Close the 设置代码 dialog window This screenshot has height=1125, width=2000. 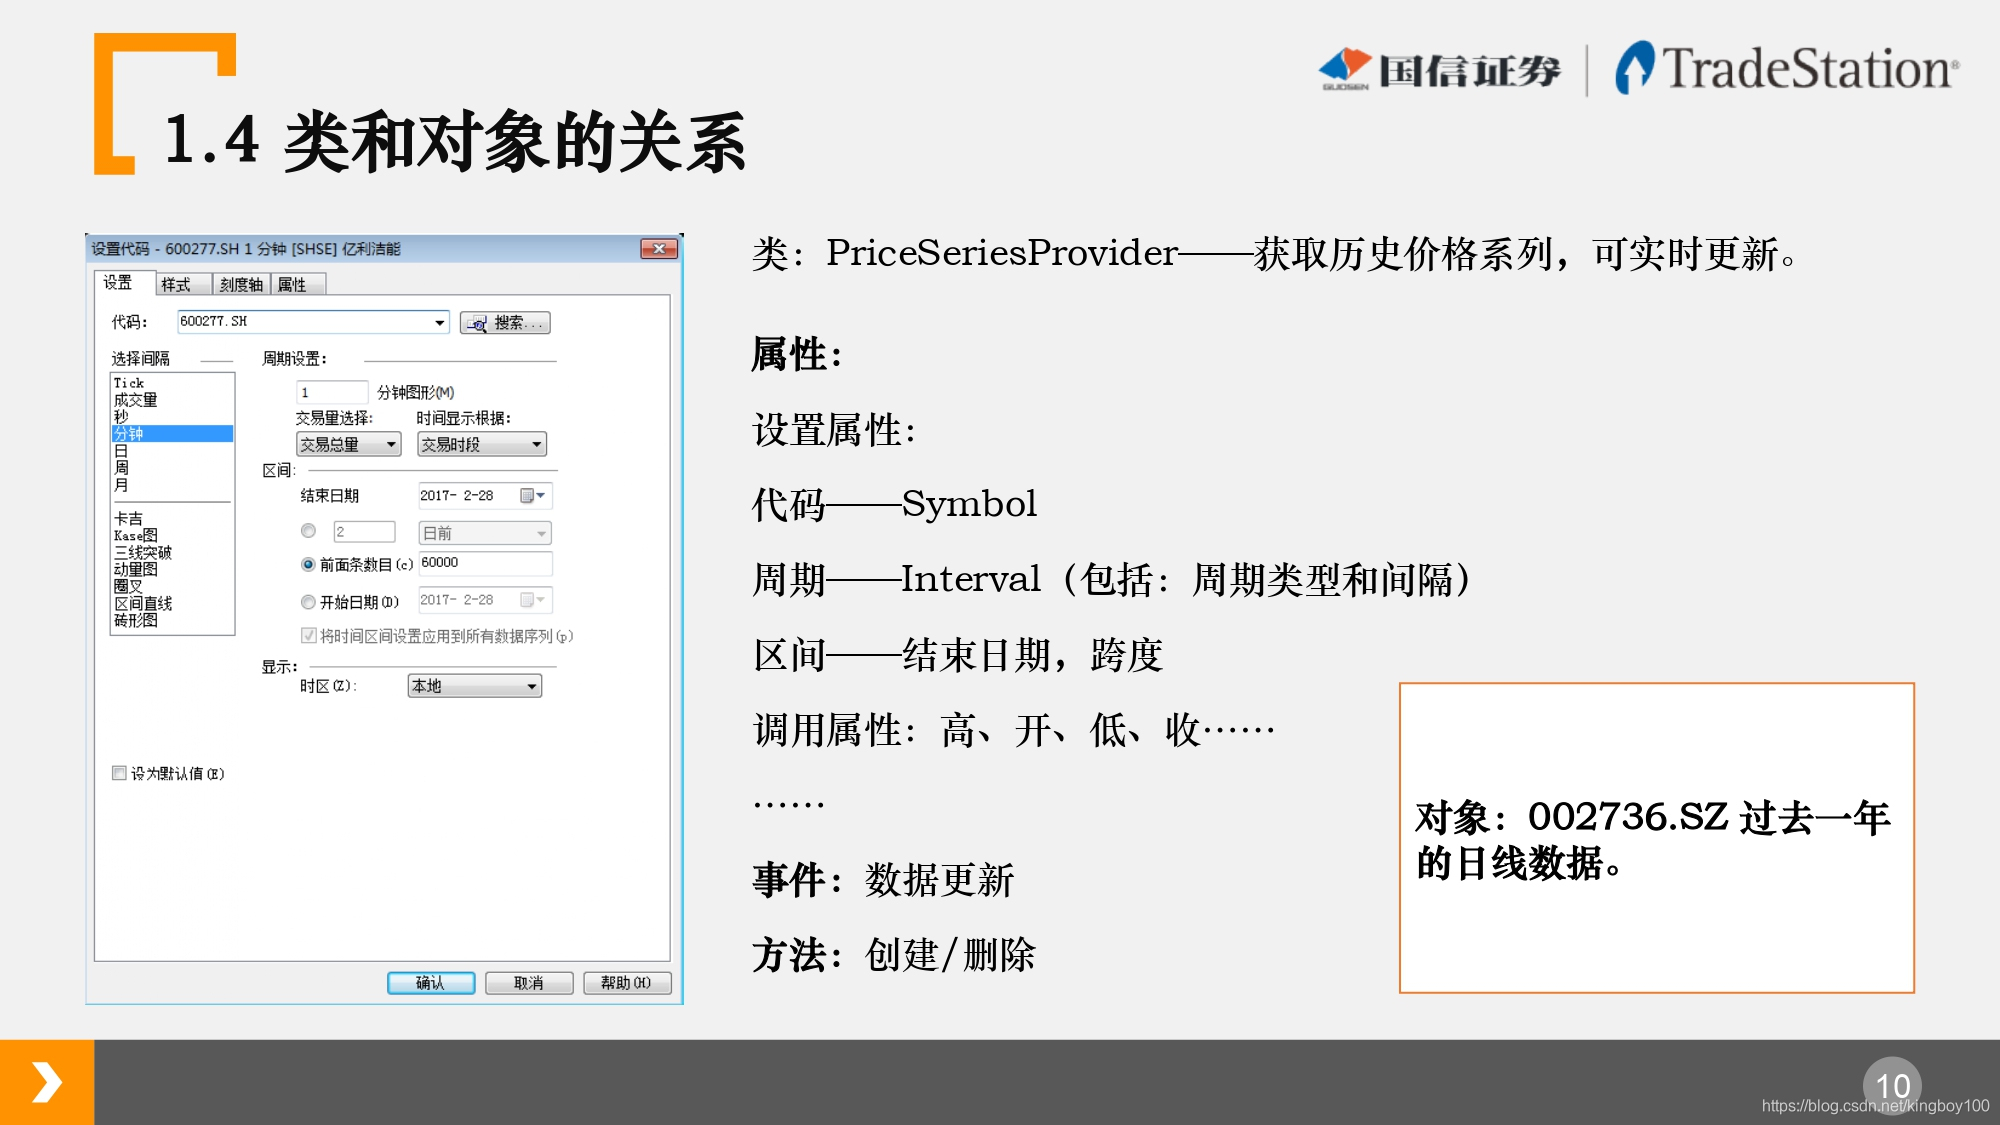click(x=658, y=249)
